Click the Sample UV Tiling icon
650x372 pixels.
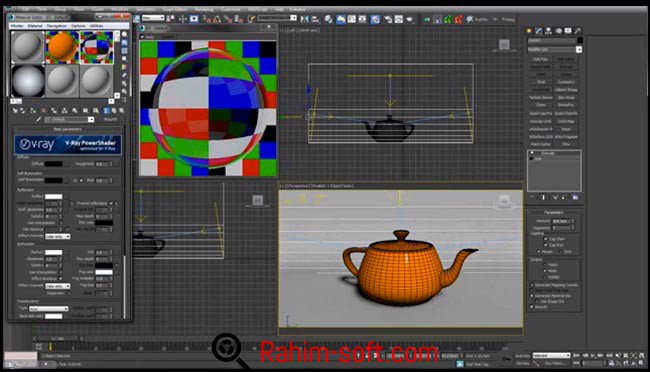click(124, 59)
